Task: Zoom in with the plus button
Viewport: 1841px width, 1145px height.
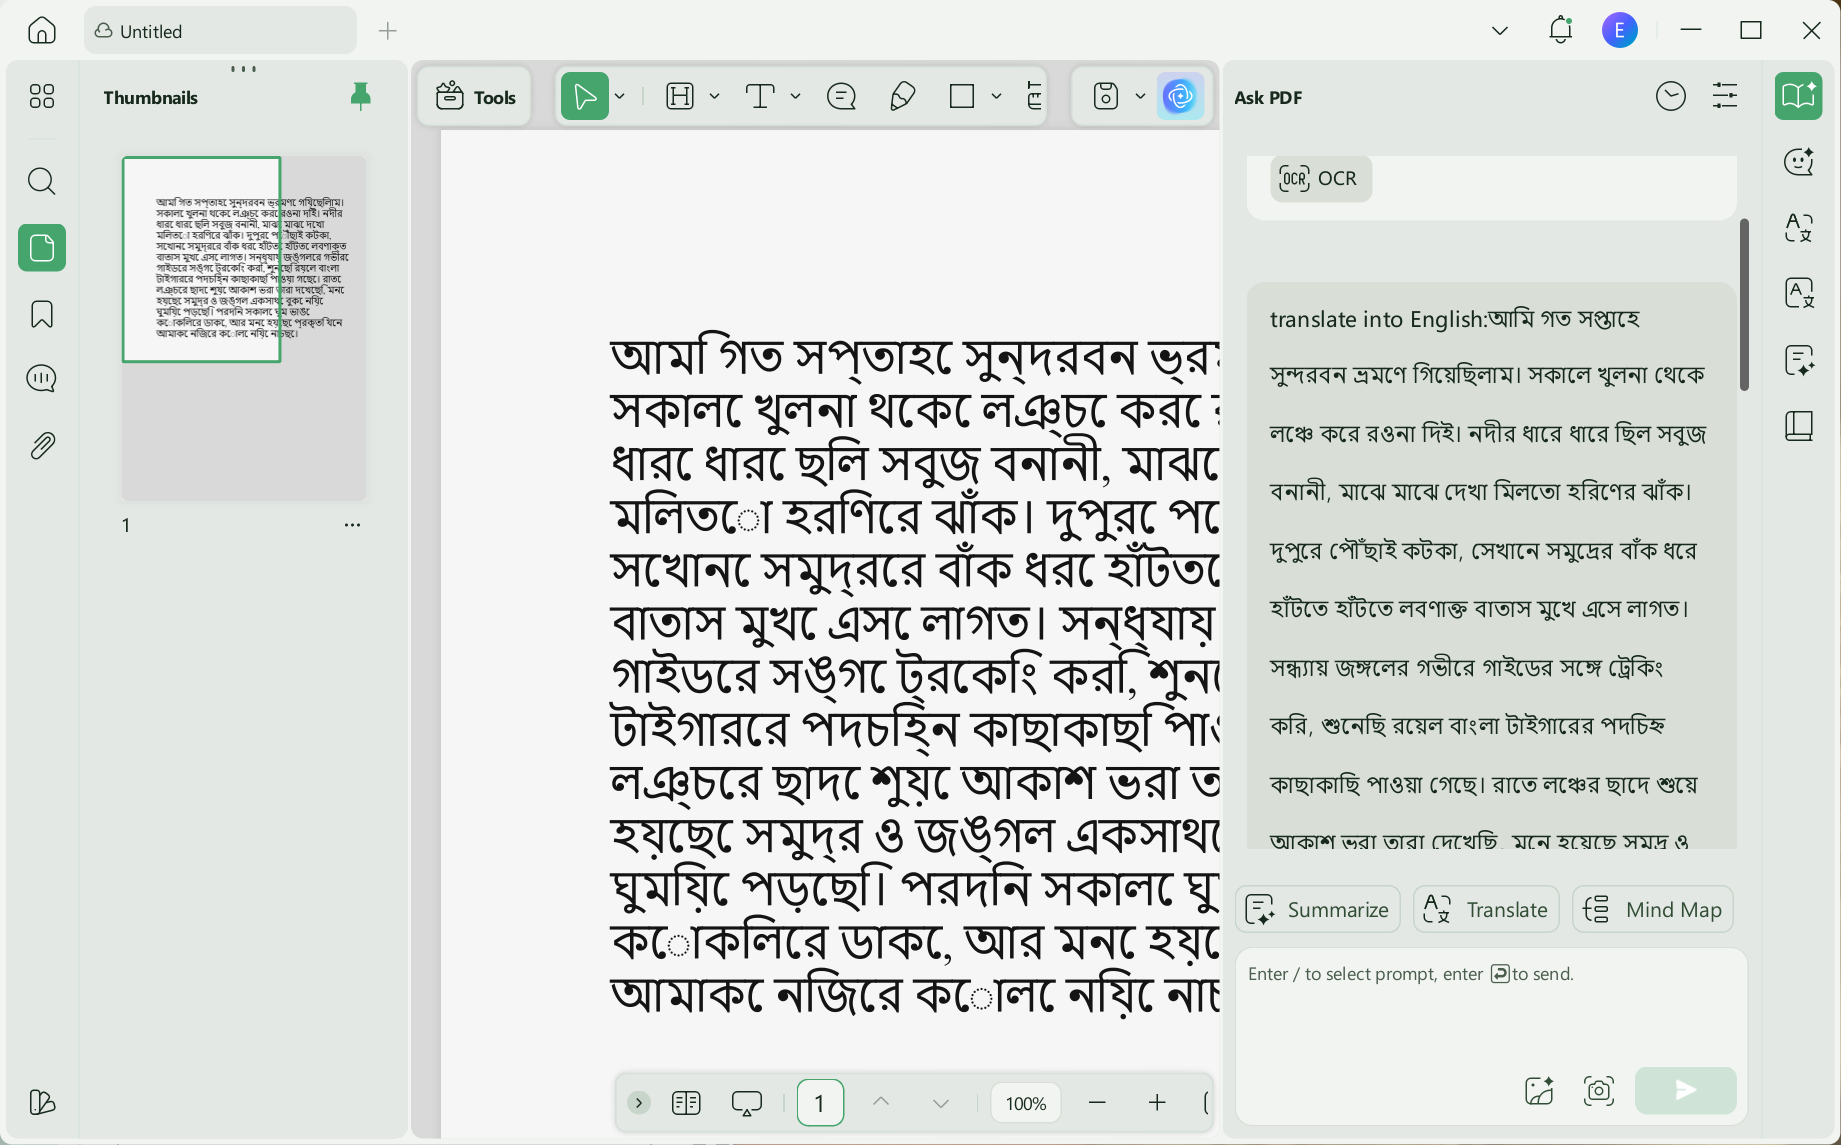Action: tap(1157, 1103)
